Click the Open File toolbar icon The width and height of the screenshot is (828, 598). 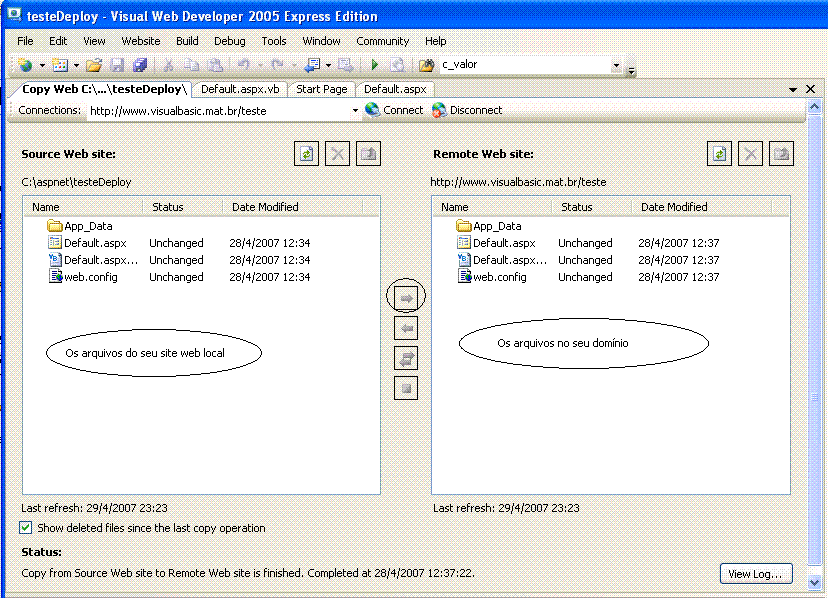pyautogui.click(x=93, y=65)
